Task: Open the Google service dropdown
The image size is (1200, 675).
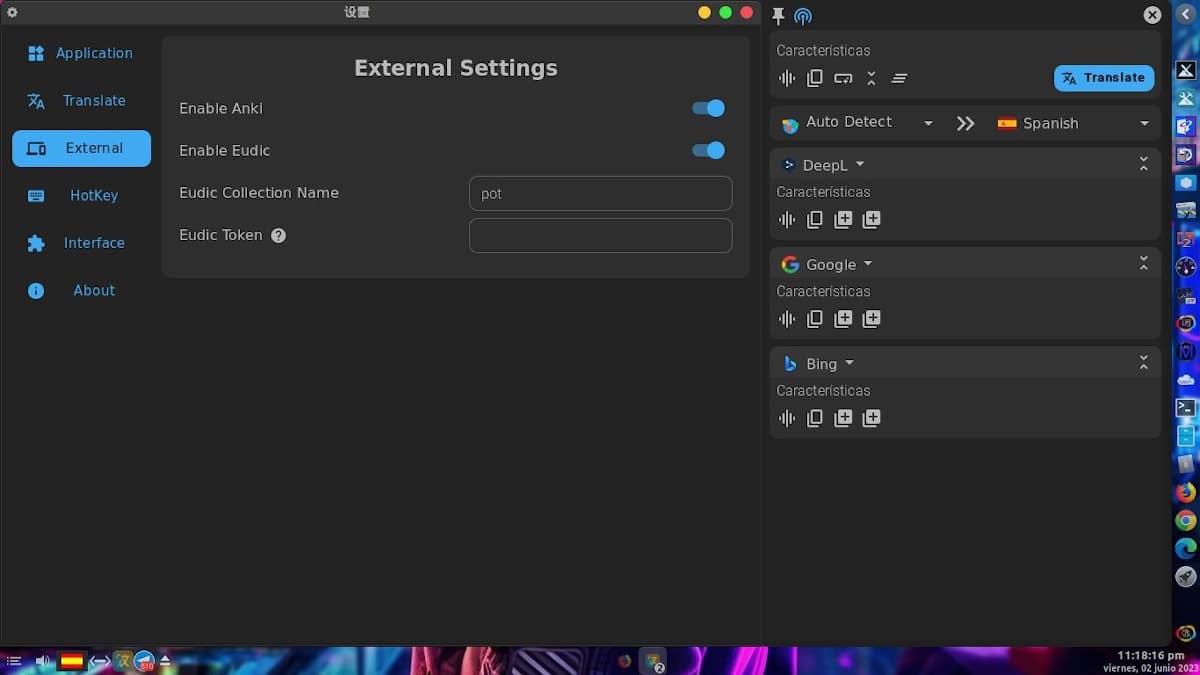Action: click(x=827, y=264)
